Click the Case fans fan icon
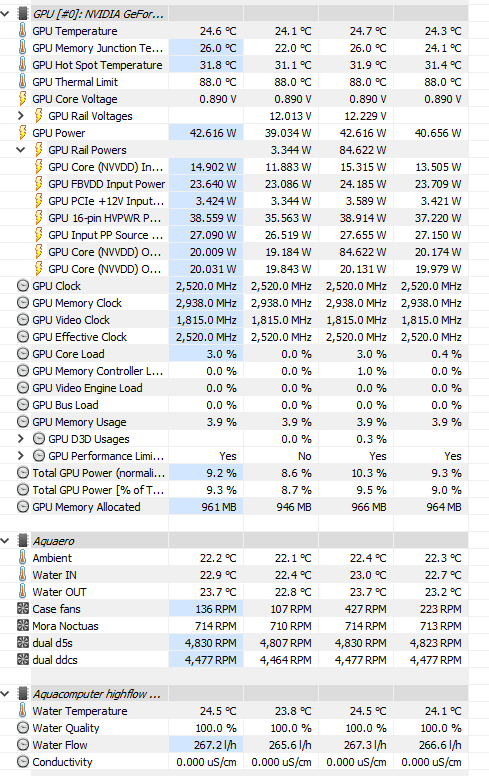The image size is (489, 776). click(23, 608)
